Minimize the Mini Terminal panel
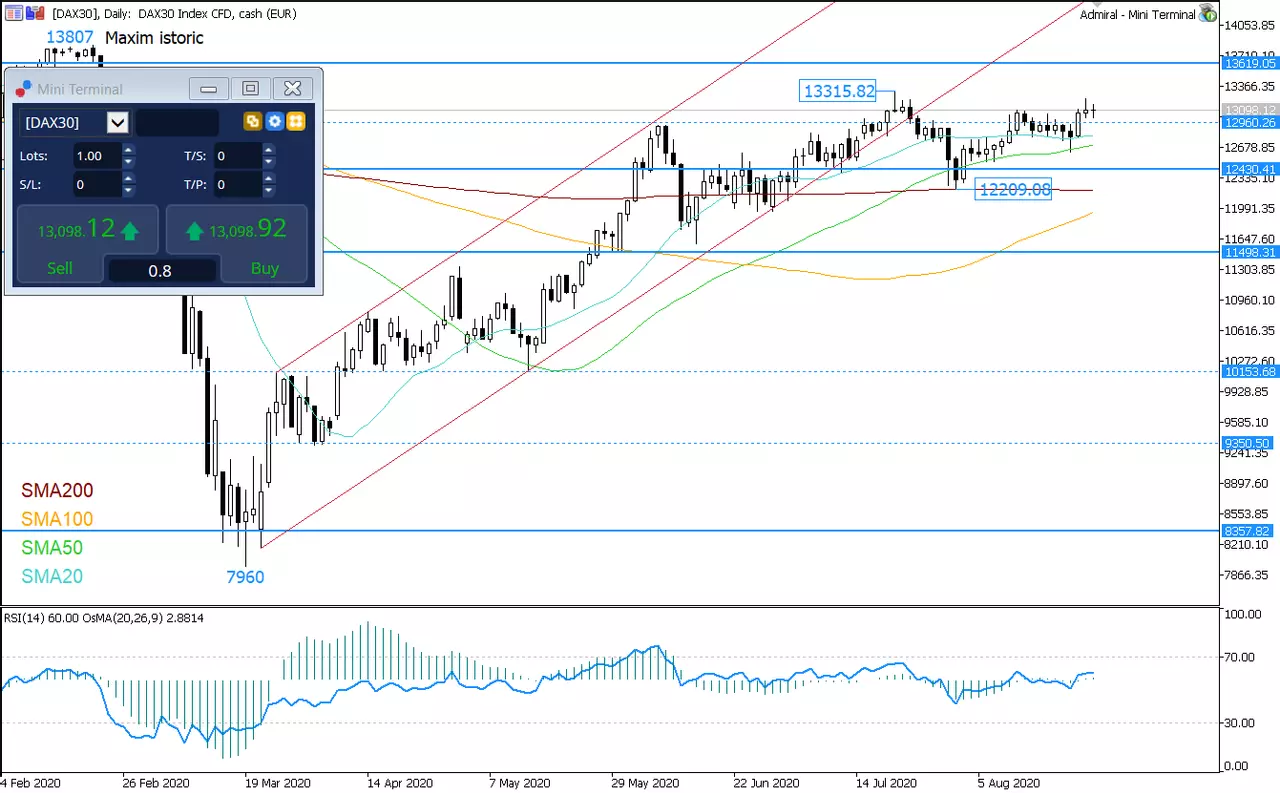1280x793 pixels. point(209,89)
